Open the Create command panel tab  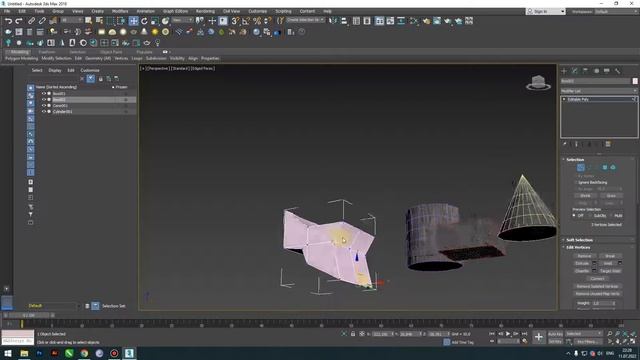tap(564, 71)
